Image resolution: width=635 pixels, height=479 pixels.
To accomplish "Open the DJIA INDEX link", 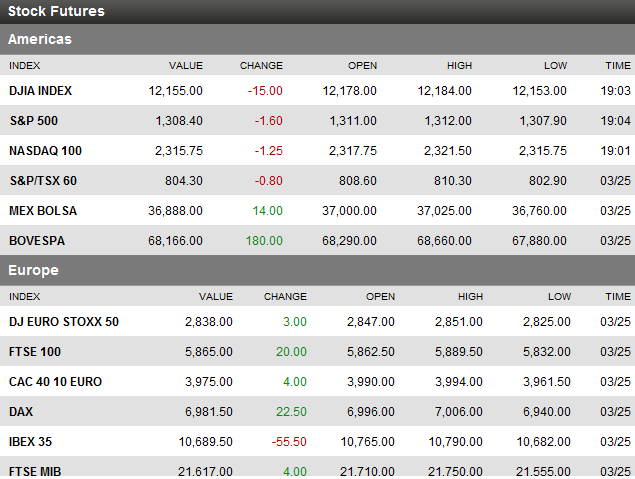I will pos(40,91).
